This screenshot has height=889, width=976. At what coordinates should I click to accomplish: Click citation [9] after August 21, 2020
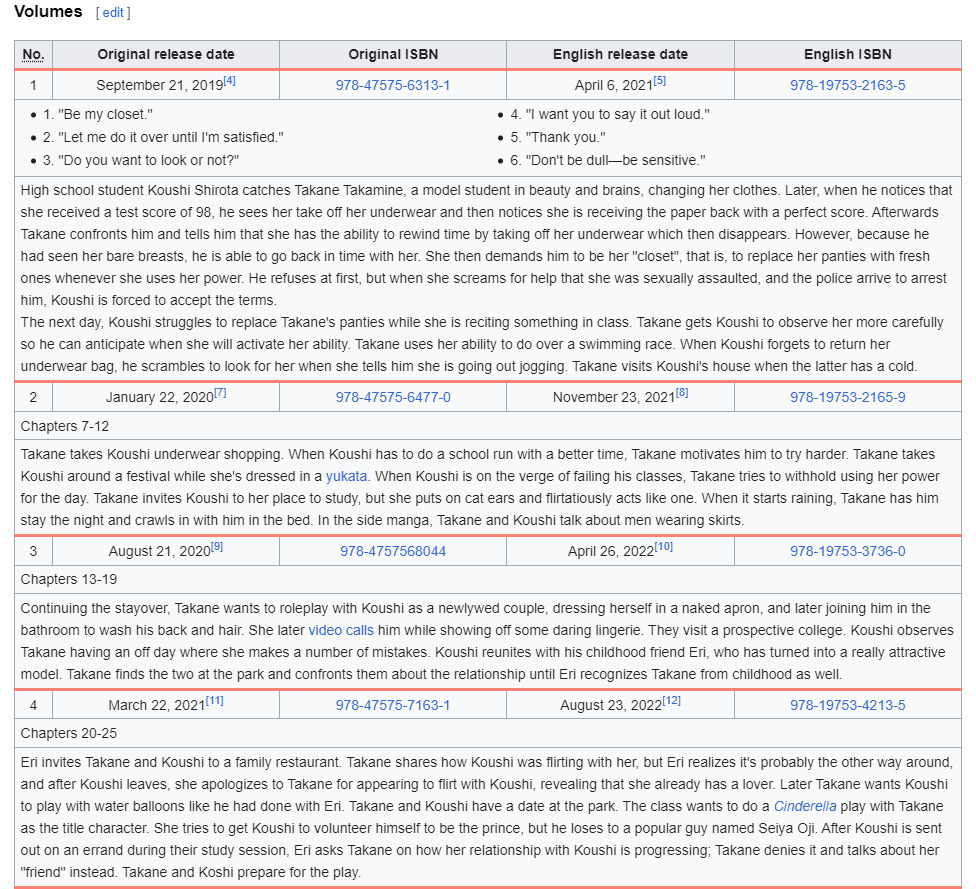tap(217, 547)
